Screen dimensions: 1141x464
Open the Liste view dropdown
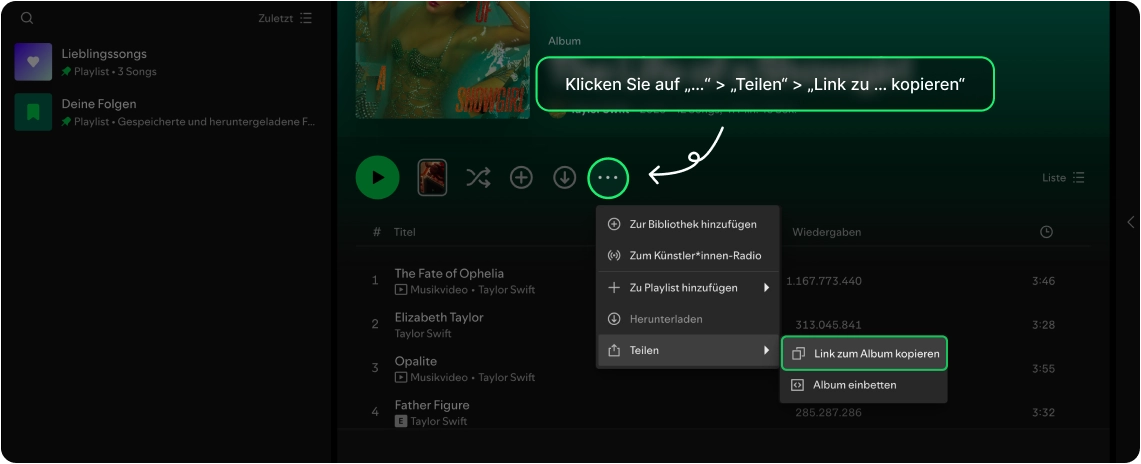[1064, 177]
